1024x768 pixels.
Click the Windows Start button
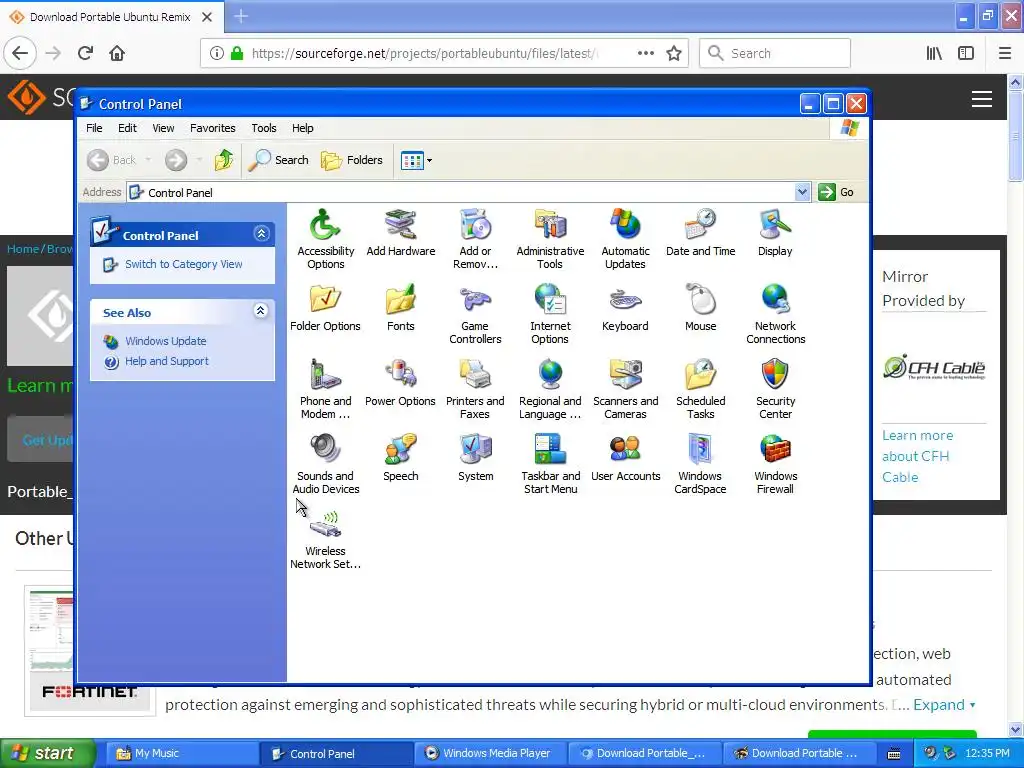(47, 753)
